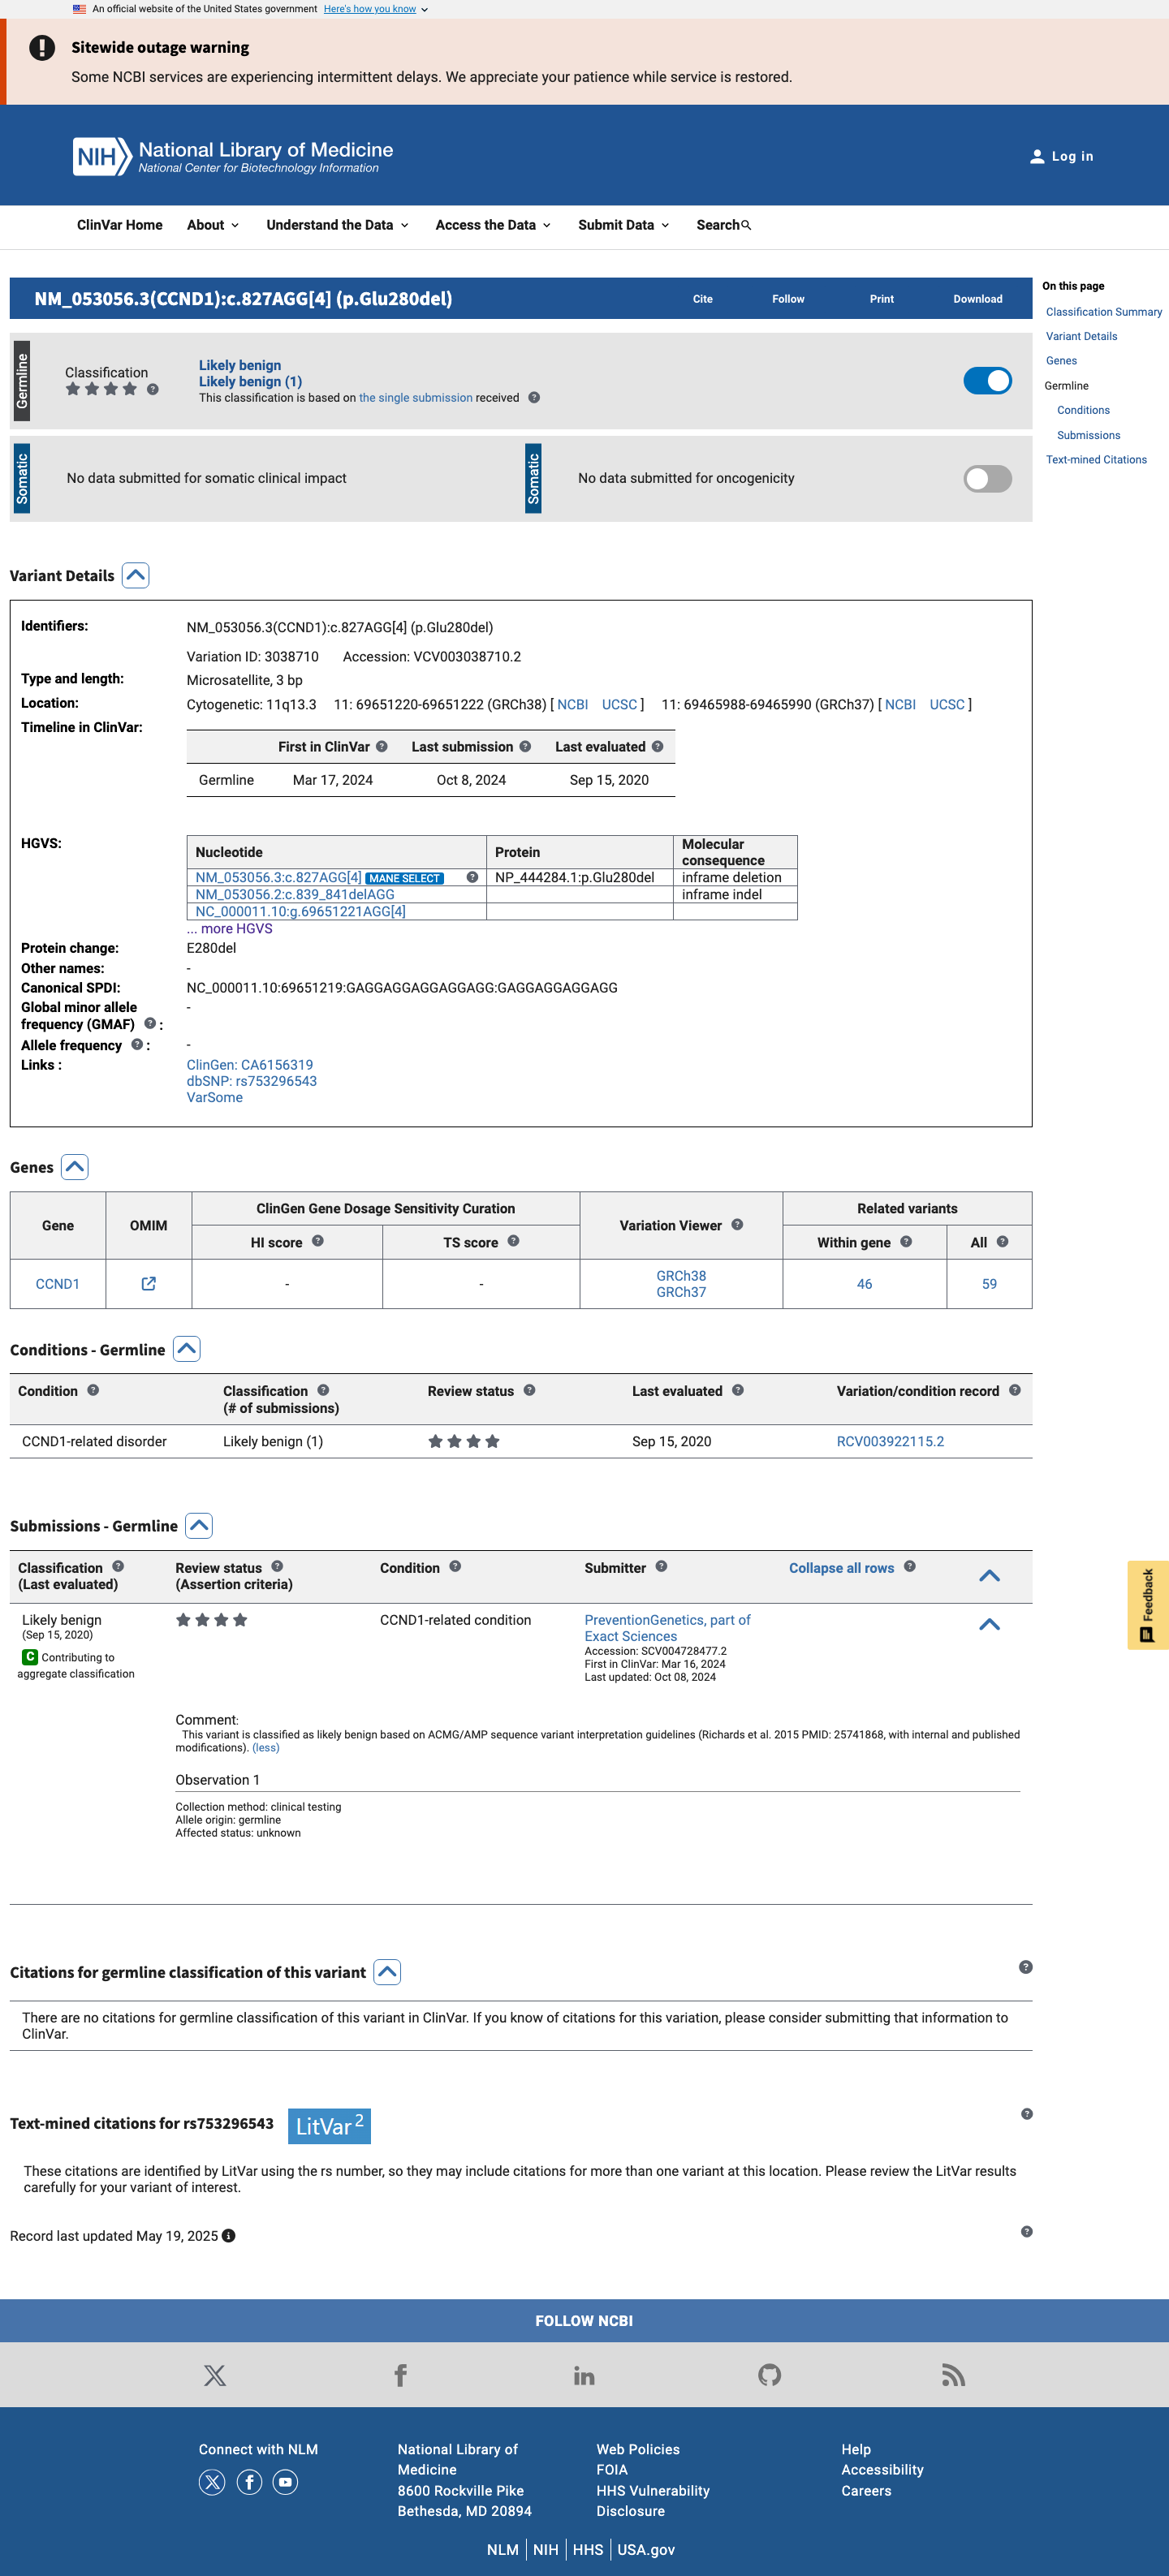1169x2576 pixels.
Task: Open the CCND1 gene link
Action: 58,1284
